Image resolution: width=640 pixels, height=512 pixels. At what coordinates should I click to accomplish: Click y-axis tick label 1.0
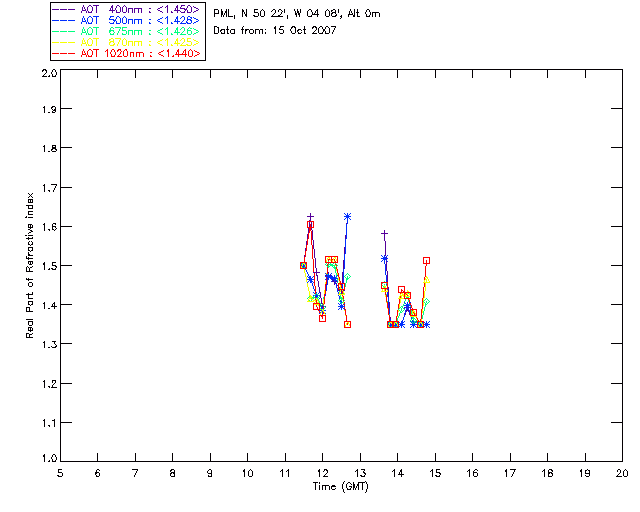pyautogui.click(x=49, y=459)
